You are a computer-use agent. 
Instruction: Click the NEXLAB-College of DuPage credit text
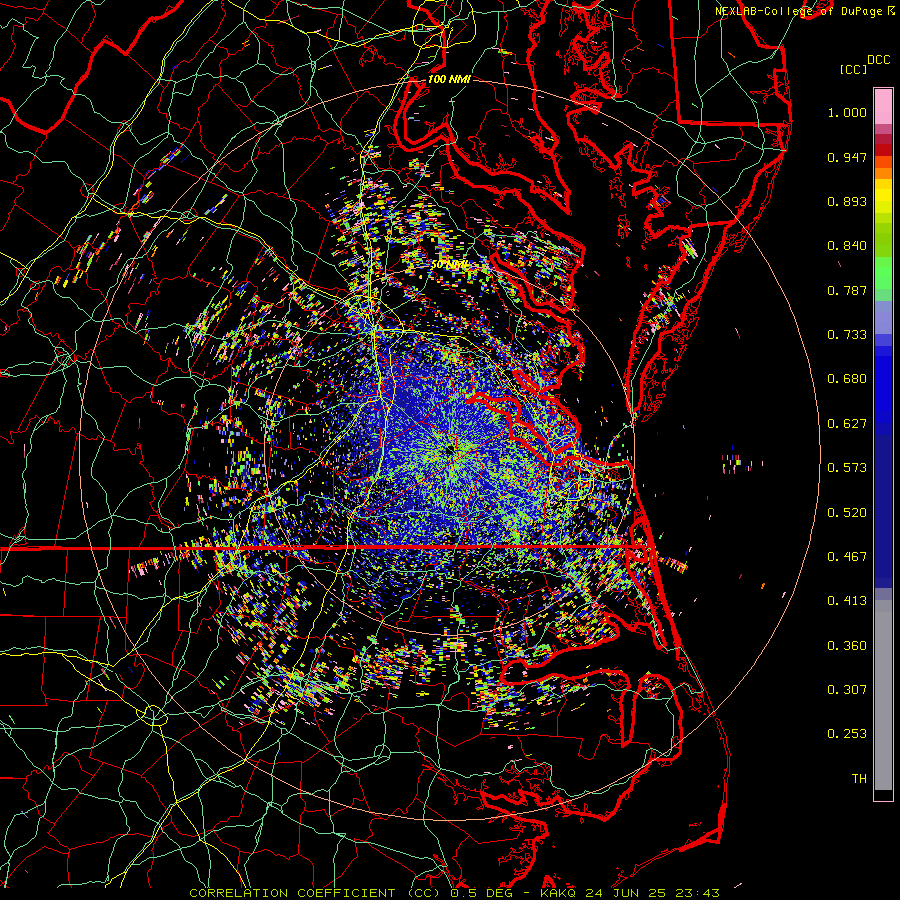(x=805, y=11)
